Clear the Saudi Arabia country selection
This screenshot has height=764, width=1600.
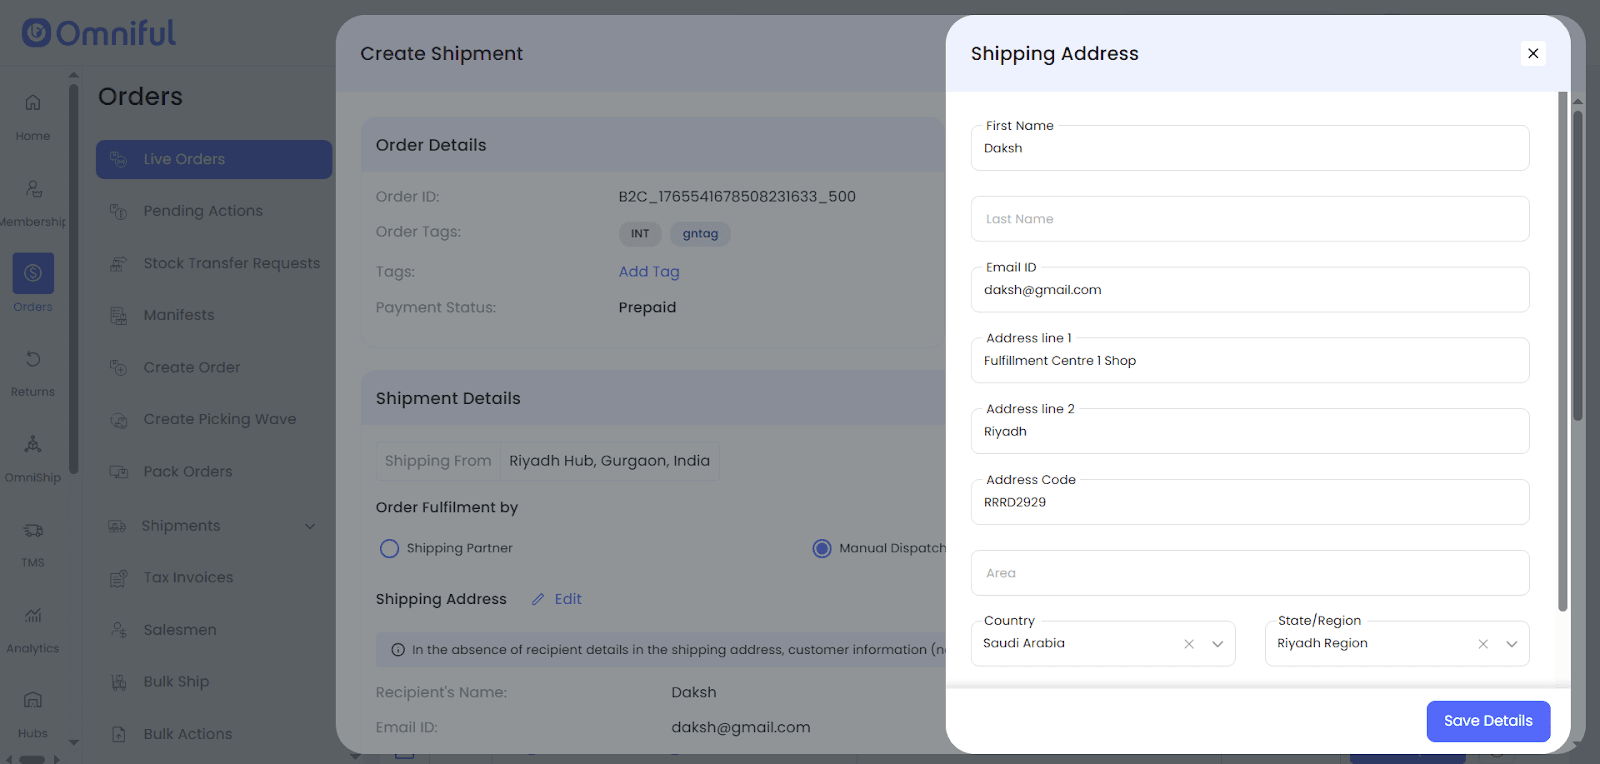coord(1189,644)
